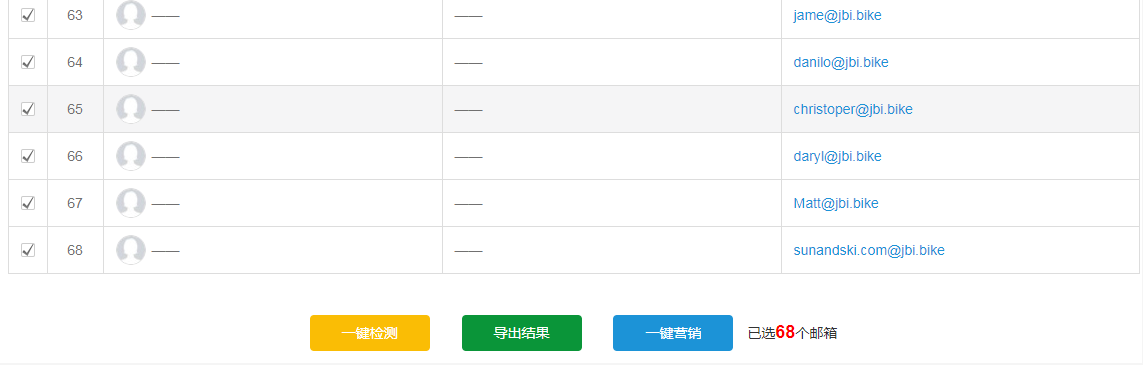Click the avatar icon in row 65
This screenshot has height=365, width=1143.
tap(130, 109)
